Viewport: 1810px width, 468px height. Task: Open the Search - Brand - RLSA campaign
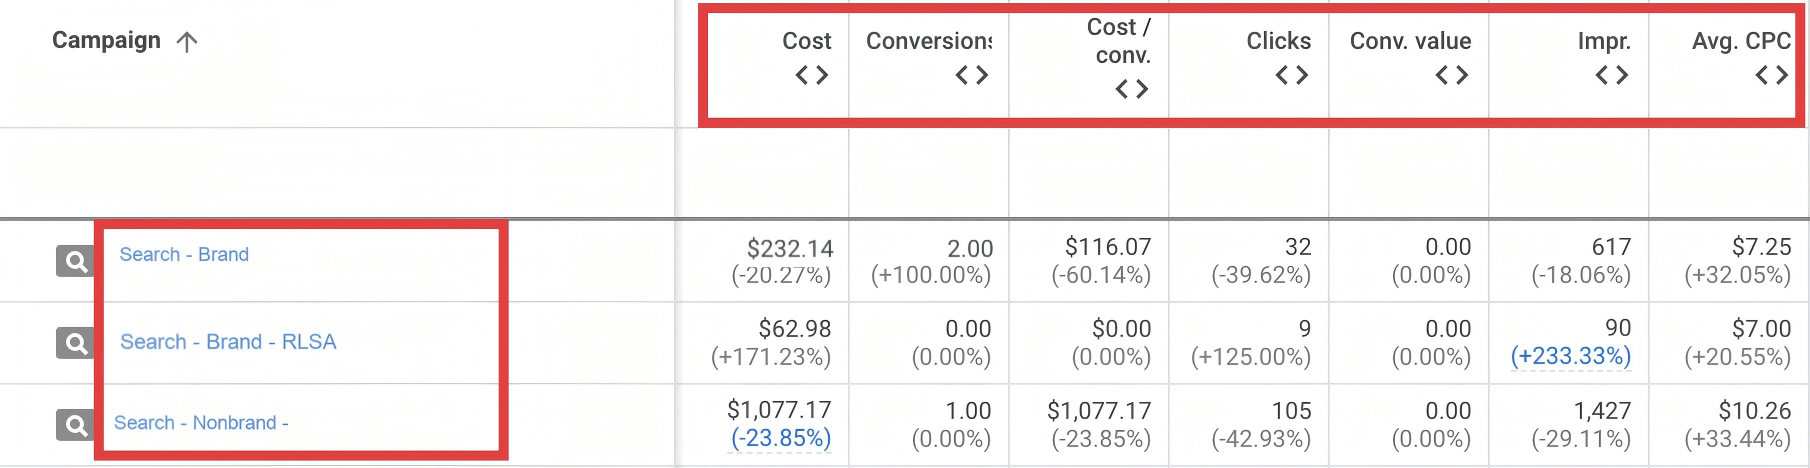(x=228, y=342)
